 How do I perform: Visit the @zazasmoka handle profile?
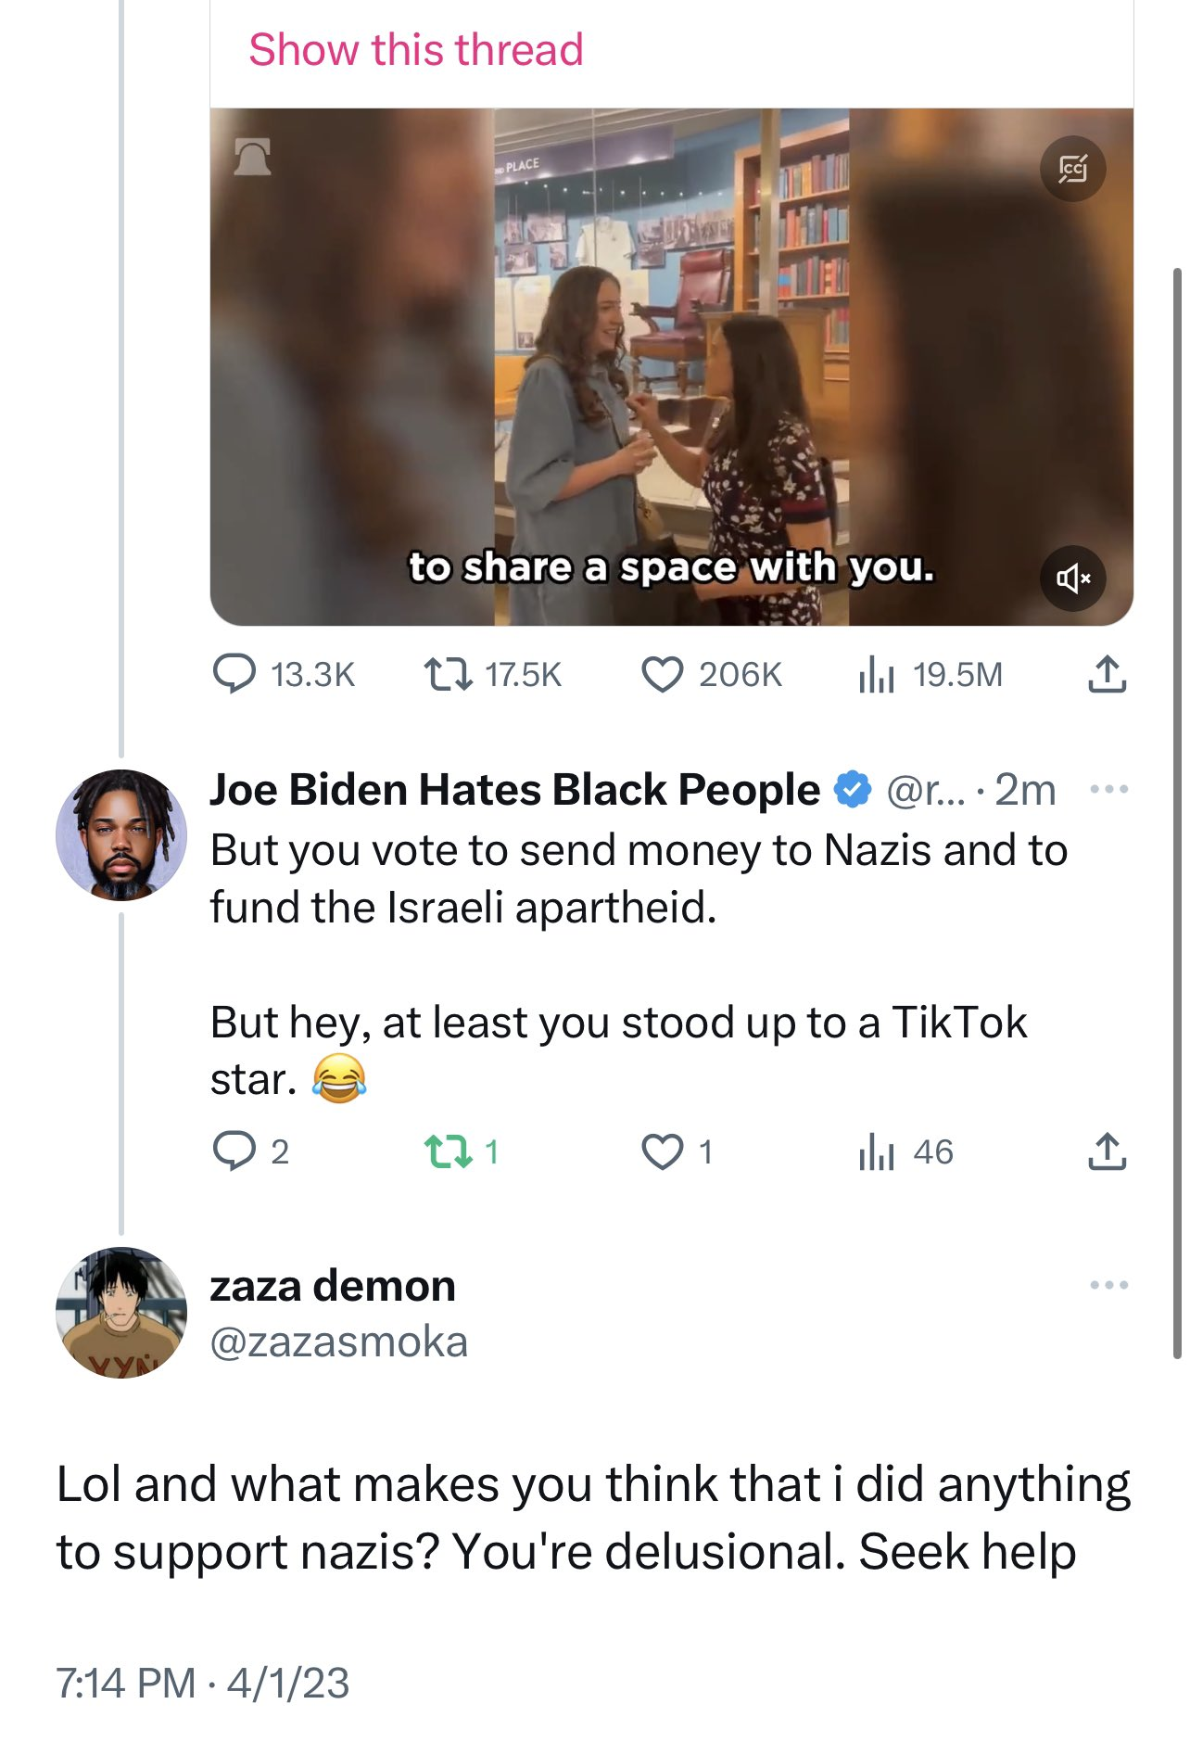[x=338, y=1342]
